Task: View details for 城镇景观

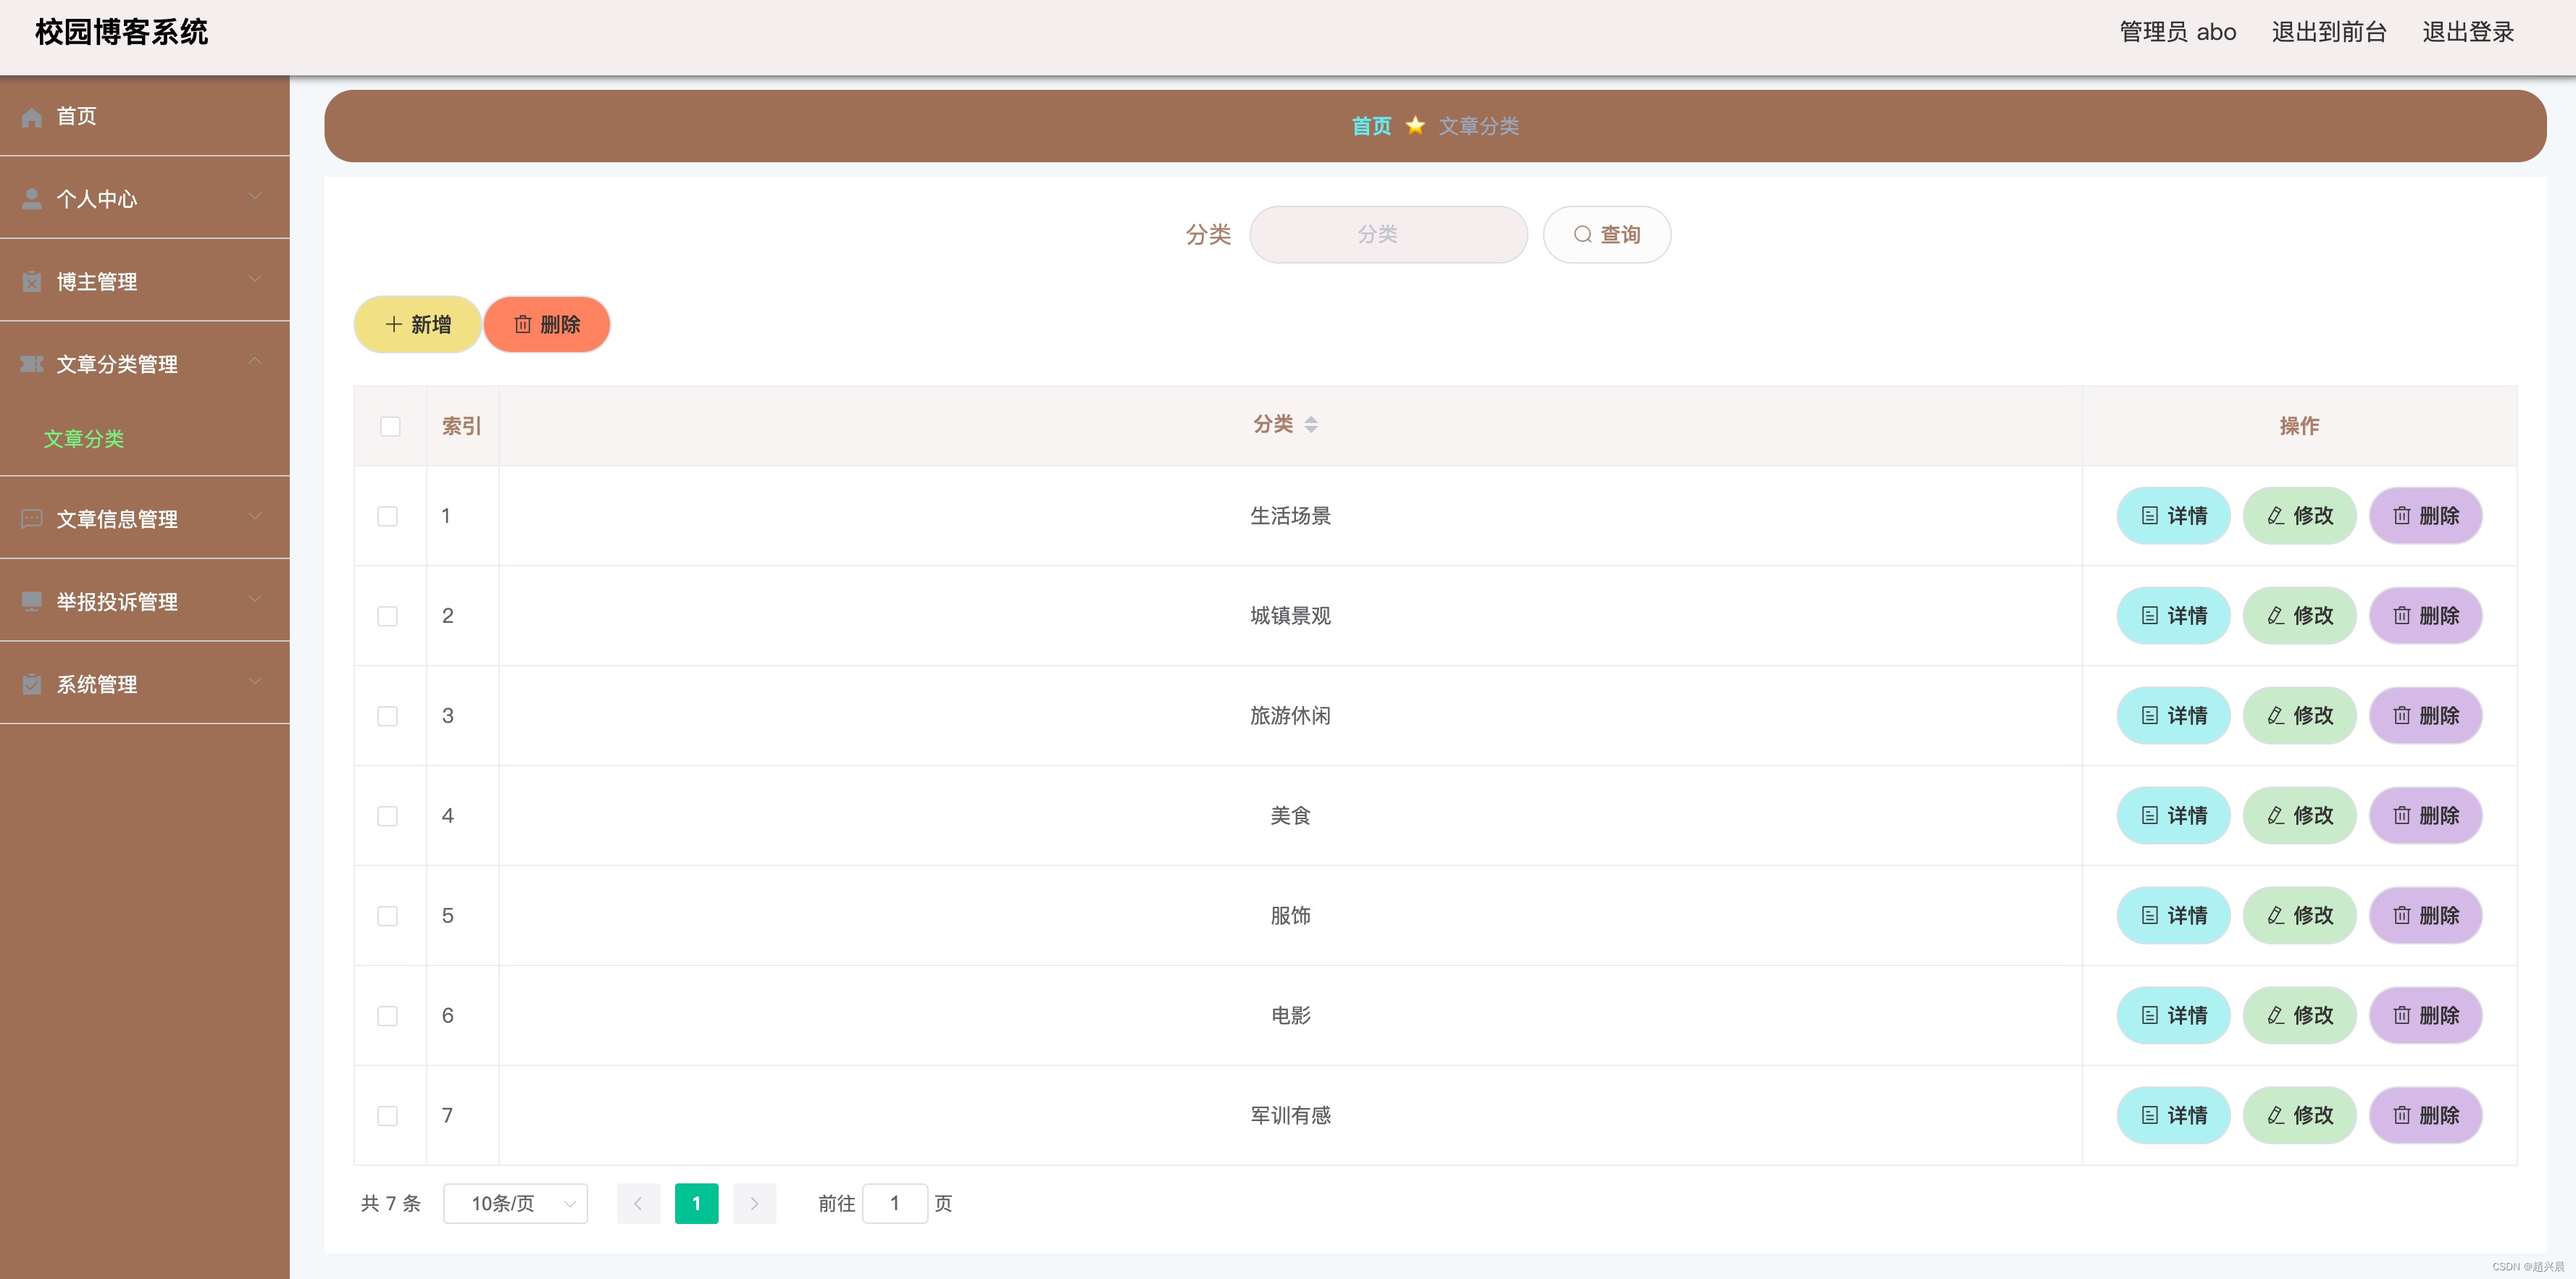Action: coord(2173,615)
